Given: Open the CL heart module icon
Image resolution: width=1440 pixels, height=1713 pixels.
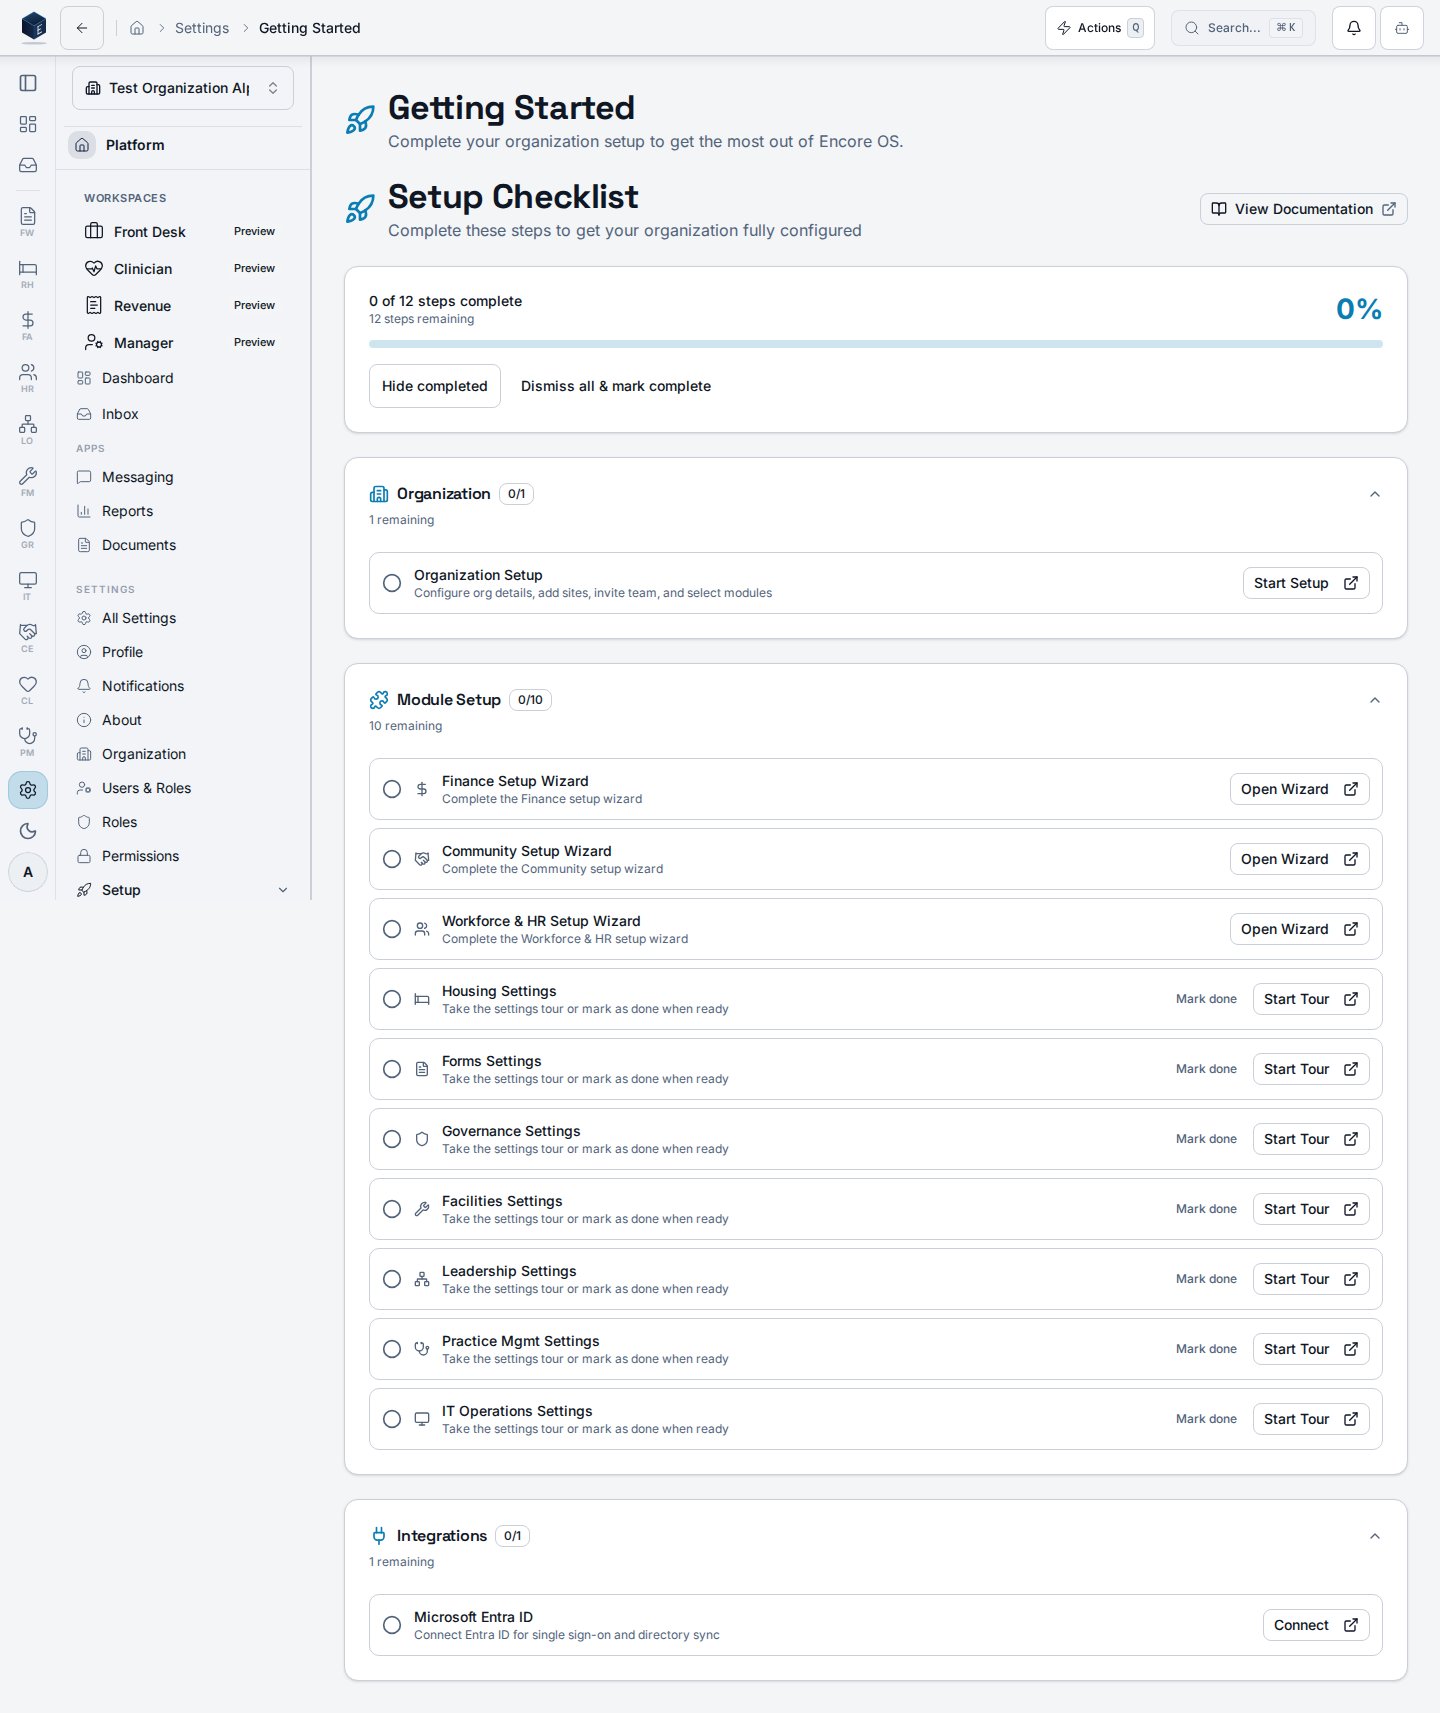Looking at the screenshot, I should [x=28, y=689].
